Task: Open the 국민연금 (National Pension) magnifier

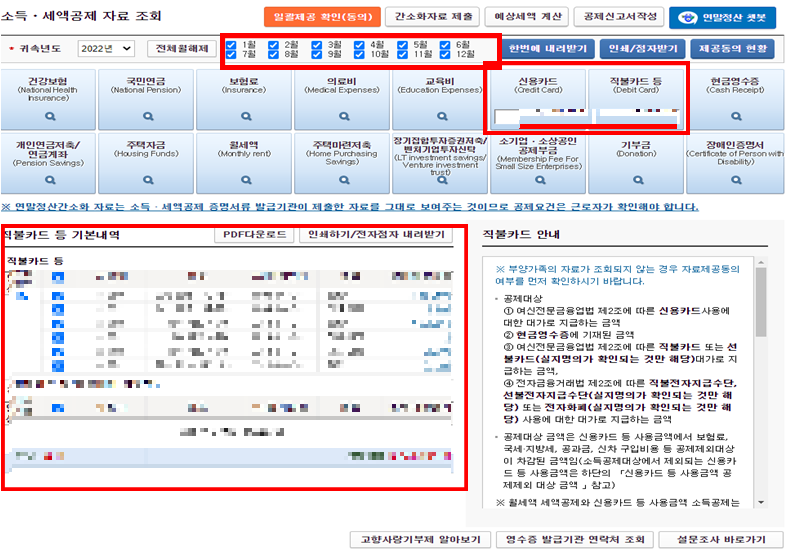Action: coord(148,116)
